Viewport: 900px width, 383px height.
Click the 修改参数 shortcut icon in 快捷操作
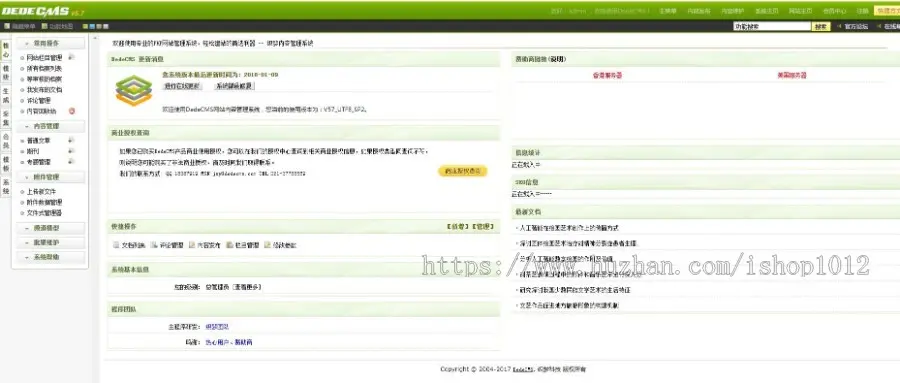click(x=267, y=245)
